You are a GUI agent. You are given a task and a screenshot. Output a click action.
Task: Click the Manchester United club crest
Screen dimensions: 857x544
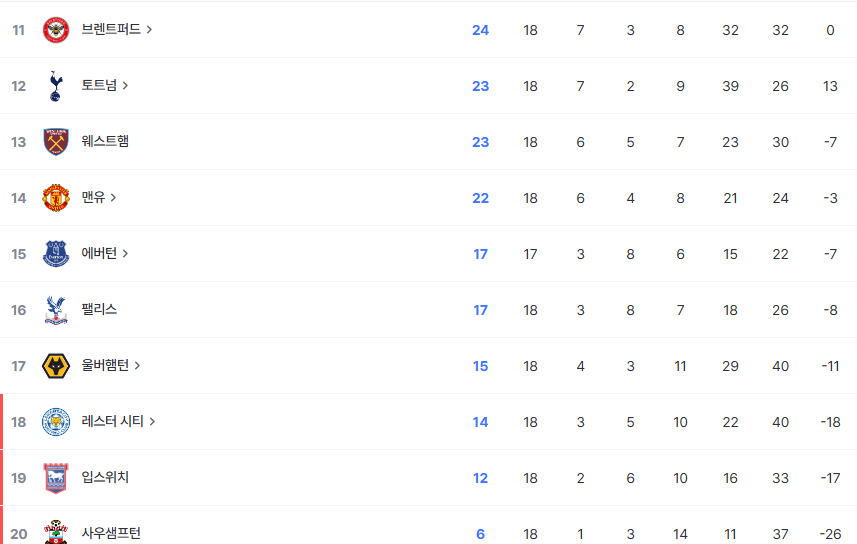(x=56, y=198)
